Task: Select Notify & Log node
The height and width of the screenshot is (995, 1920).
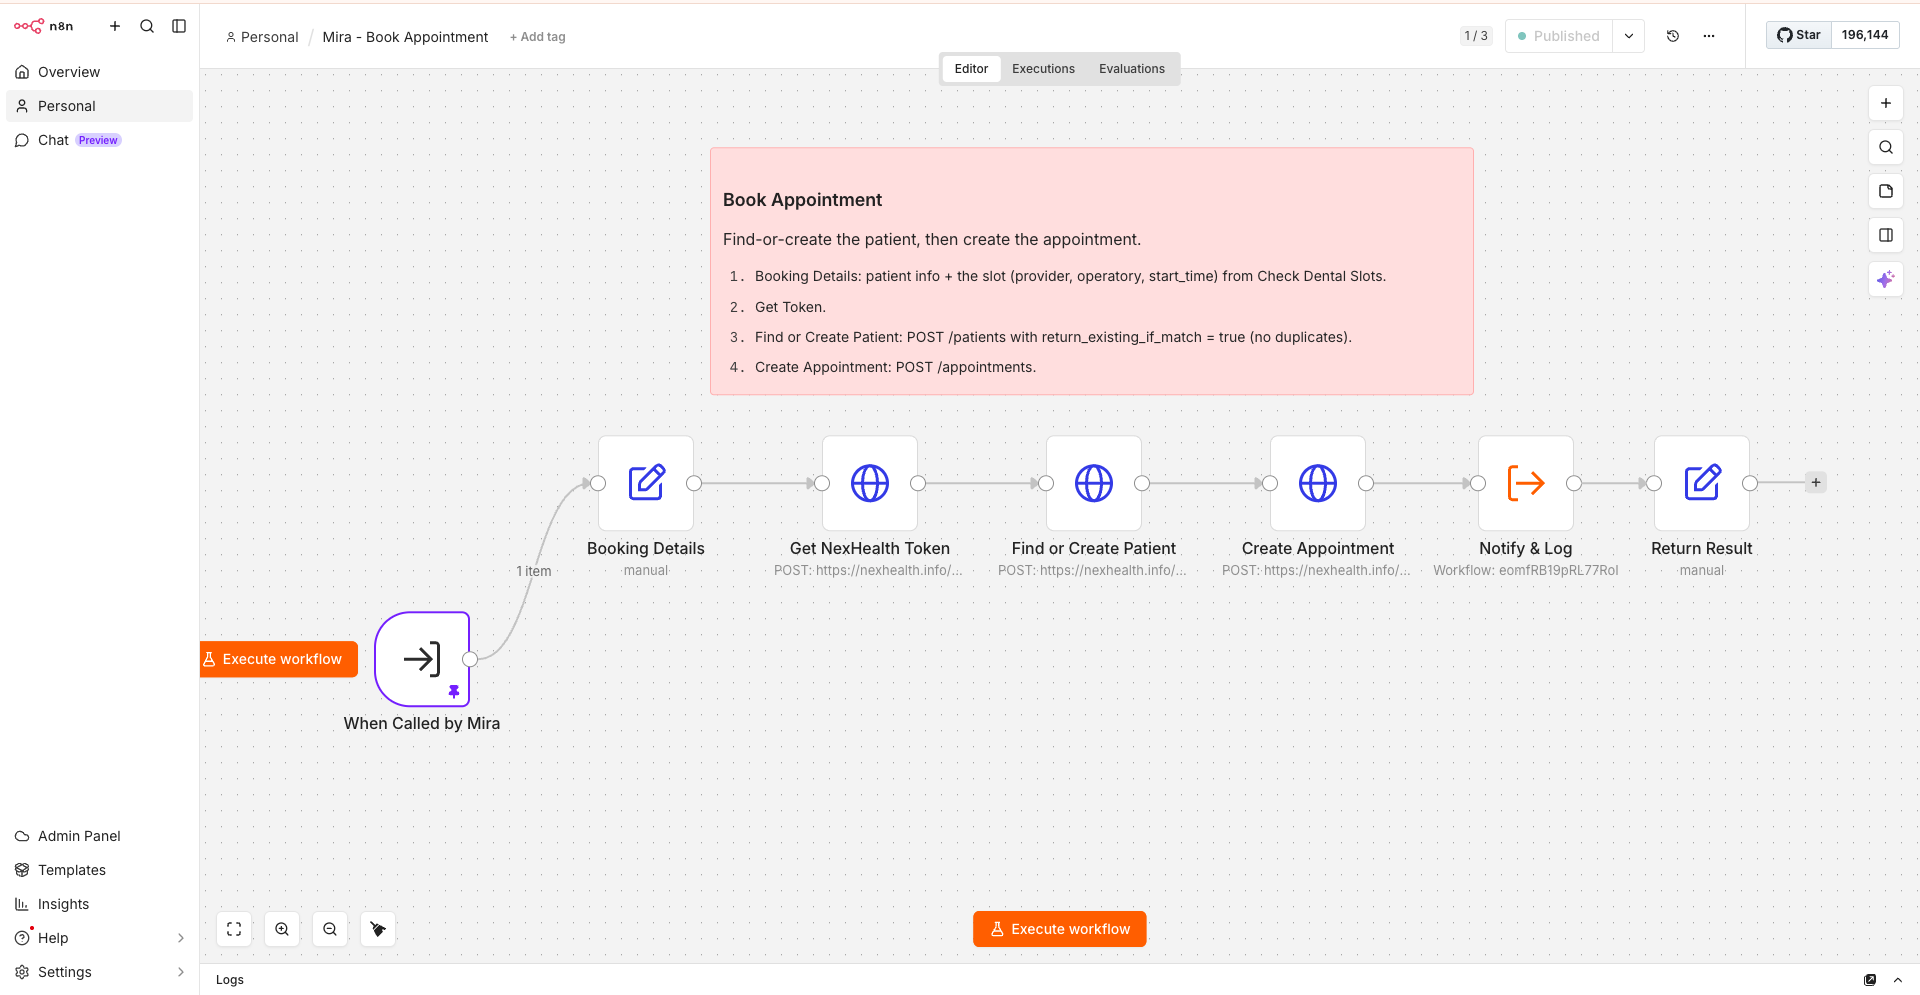Action: pyautogui.click(x=1526, y=483)
